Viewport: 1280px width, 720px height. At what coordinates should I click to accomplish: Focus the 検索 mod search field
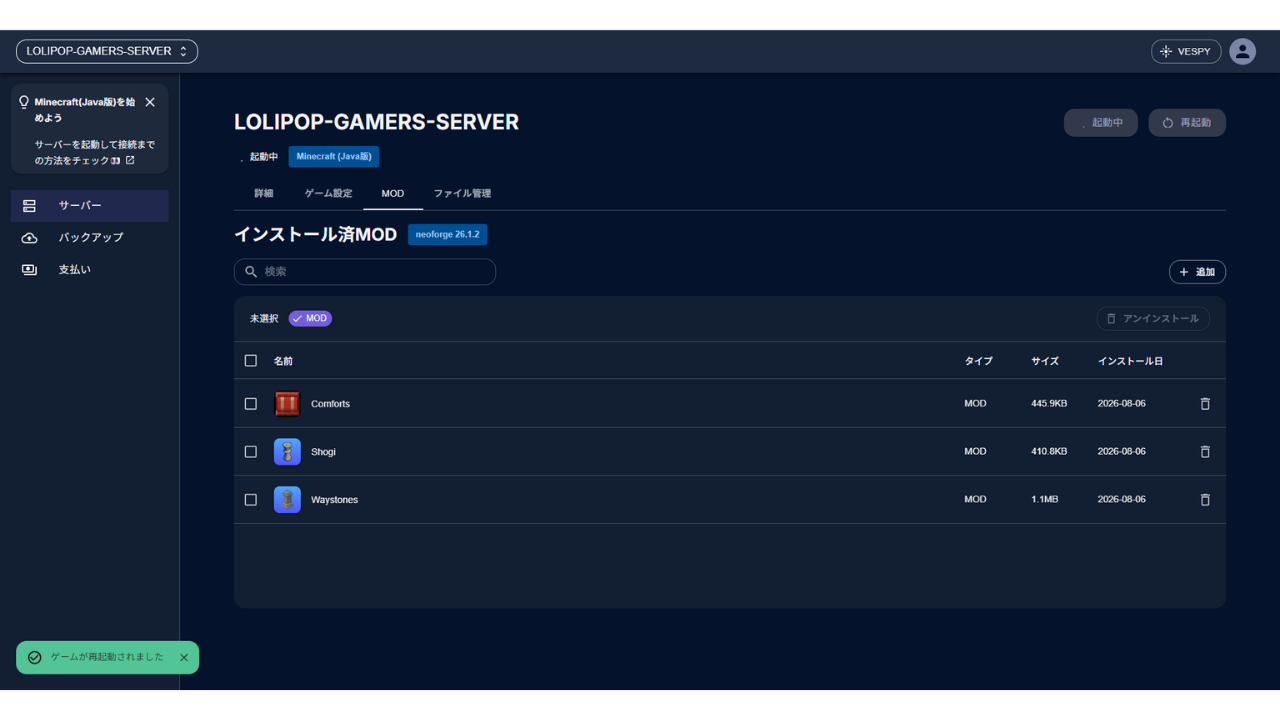[365, 272]
